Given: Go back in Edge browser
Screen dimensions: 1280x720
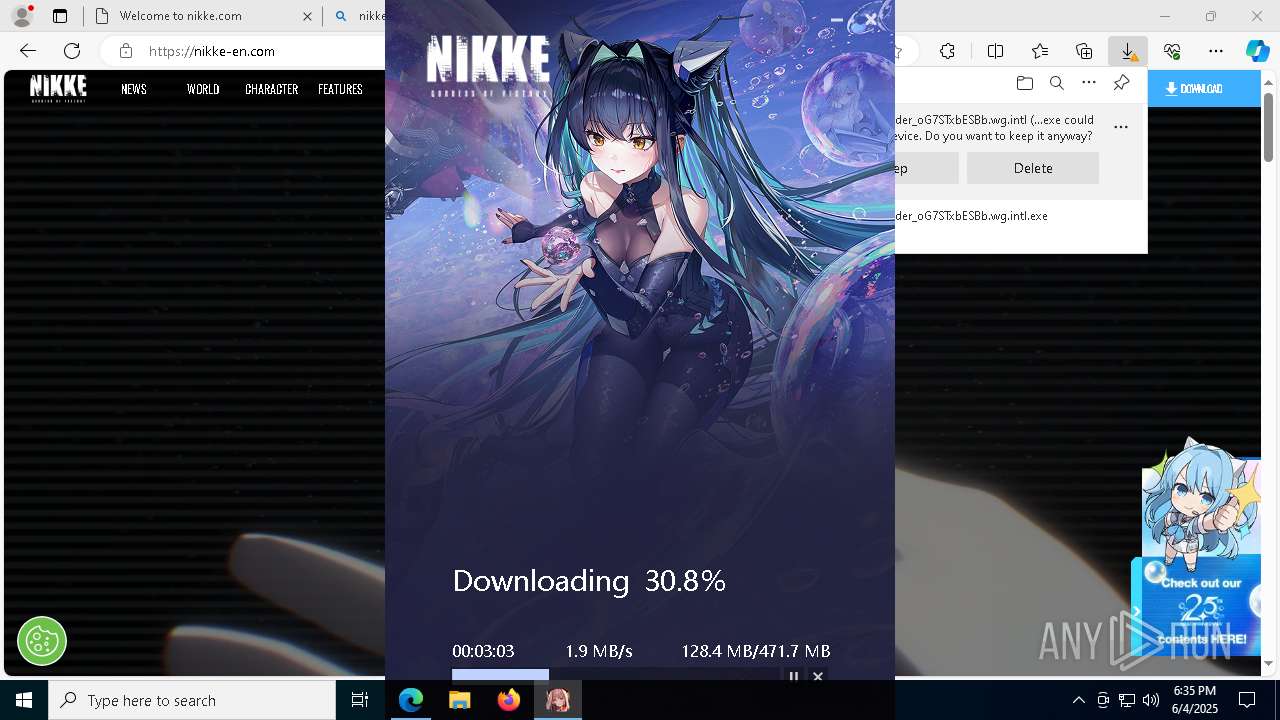Looking at the screenshot, I should [28, 51].
